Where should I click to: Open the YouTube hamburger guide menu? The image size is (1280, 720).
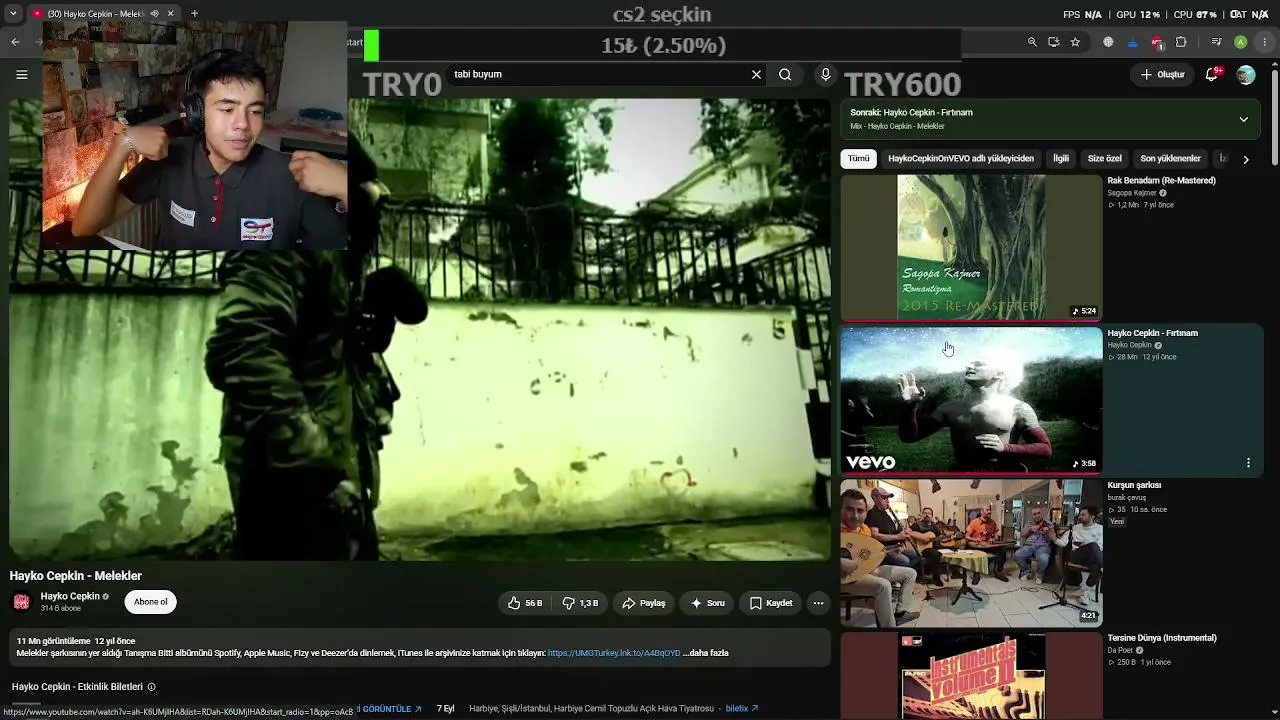[21, 74]
